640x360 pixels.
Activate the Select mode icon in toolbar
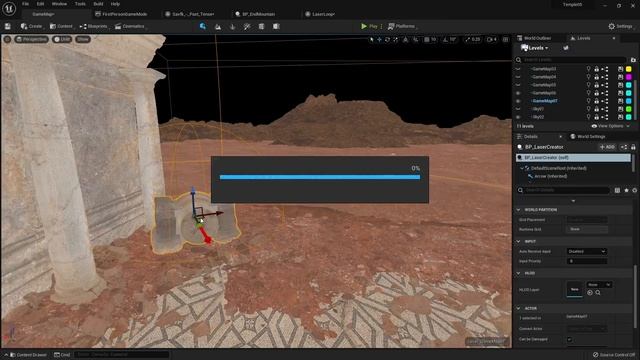[203, 26]
